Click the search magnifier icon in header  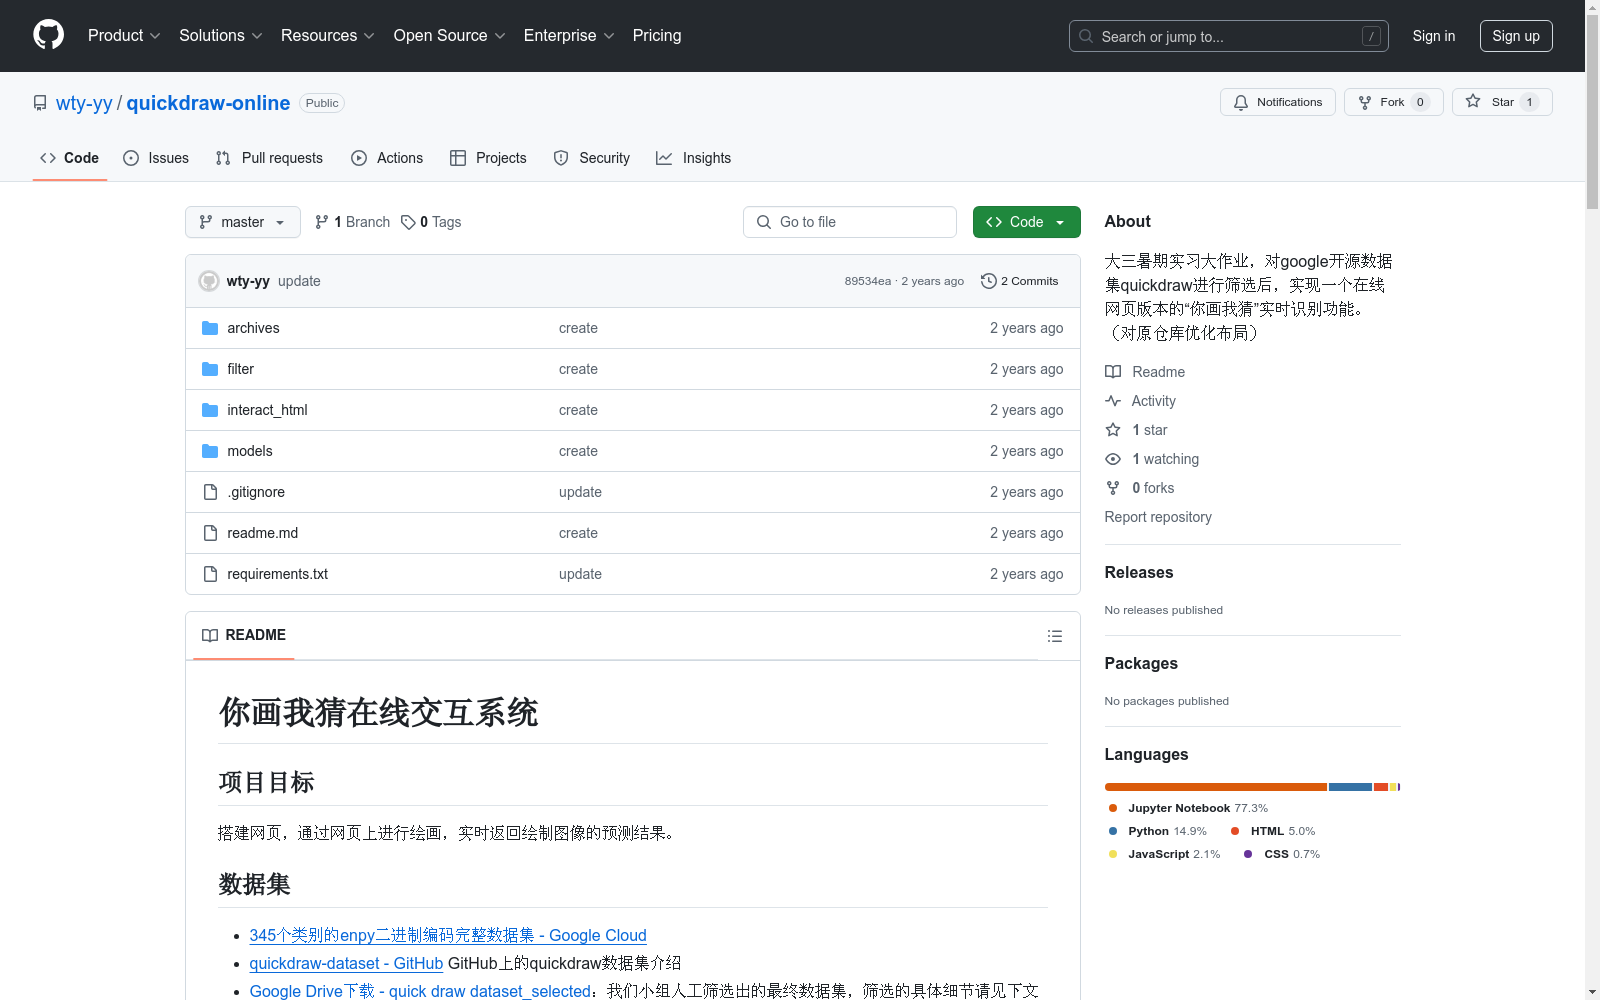pyautogui.click(x=1086, y=36)
